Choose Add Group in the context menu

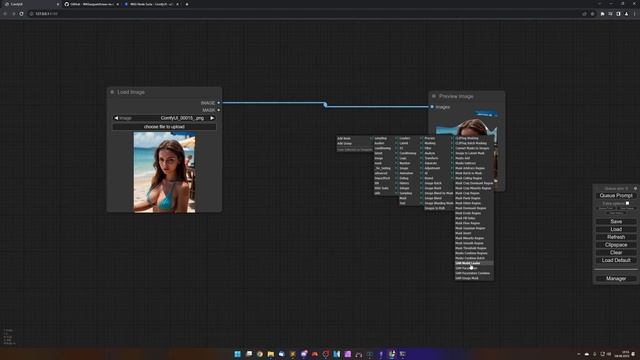(x=355, y=144)
